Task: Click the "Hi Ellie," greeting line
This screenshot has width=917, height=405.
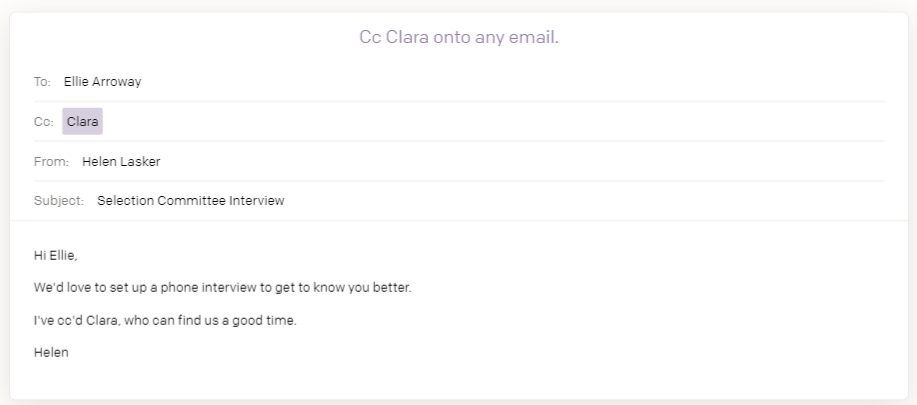Action: (x=55, y=256)
